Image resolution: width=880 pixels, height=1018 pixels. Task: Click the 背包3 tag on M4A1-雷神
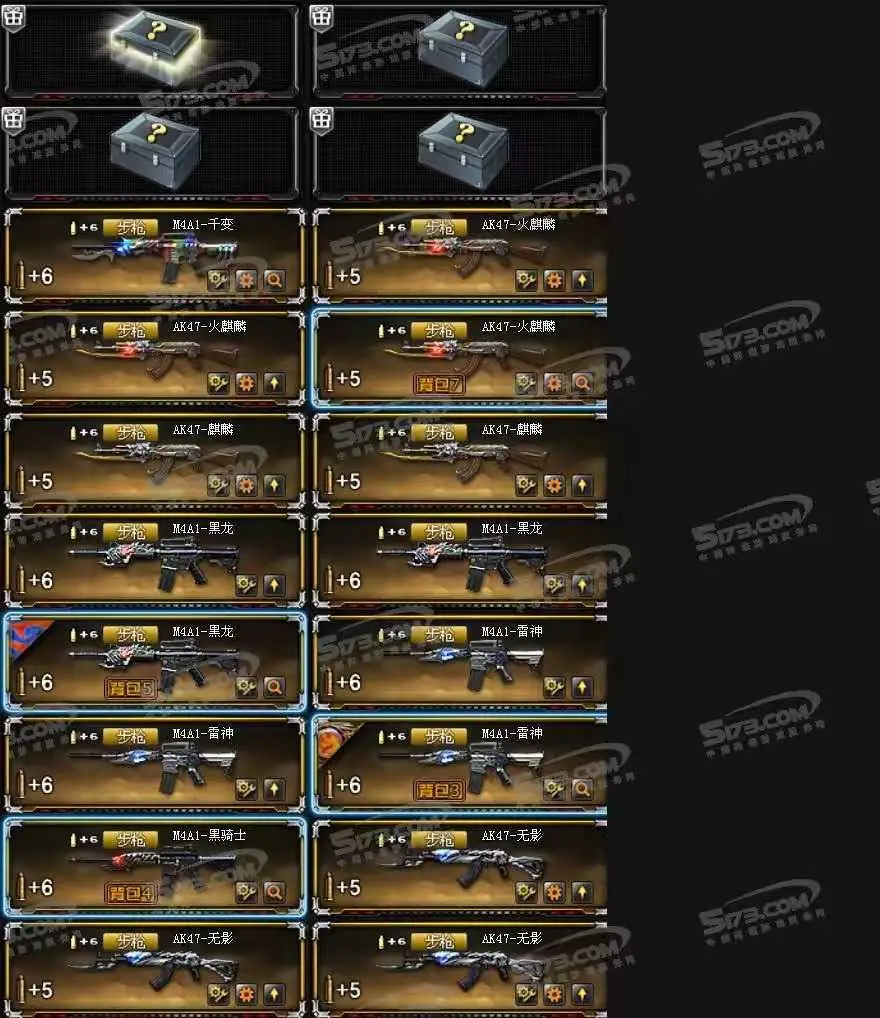pyautogui.click(x=438, y=791)
